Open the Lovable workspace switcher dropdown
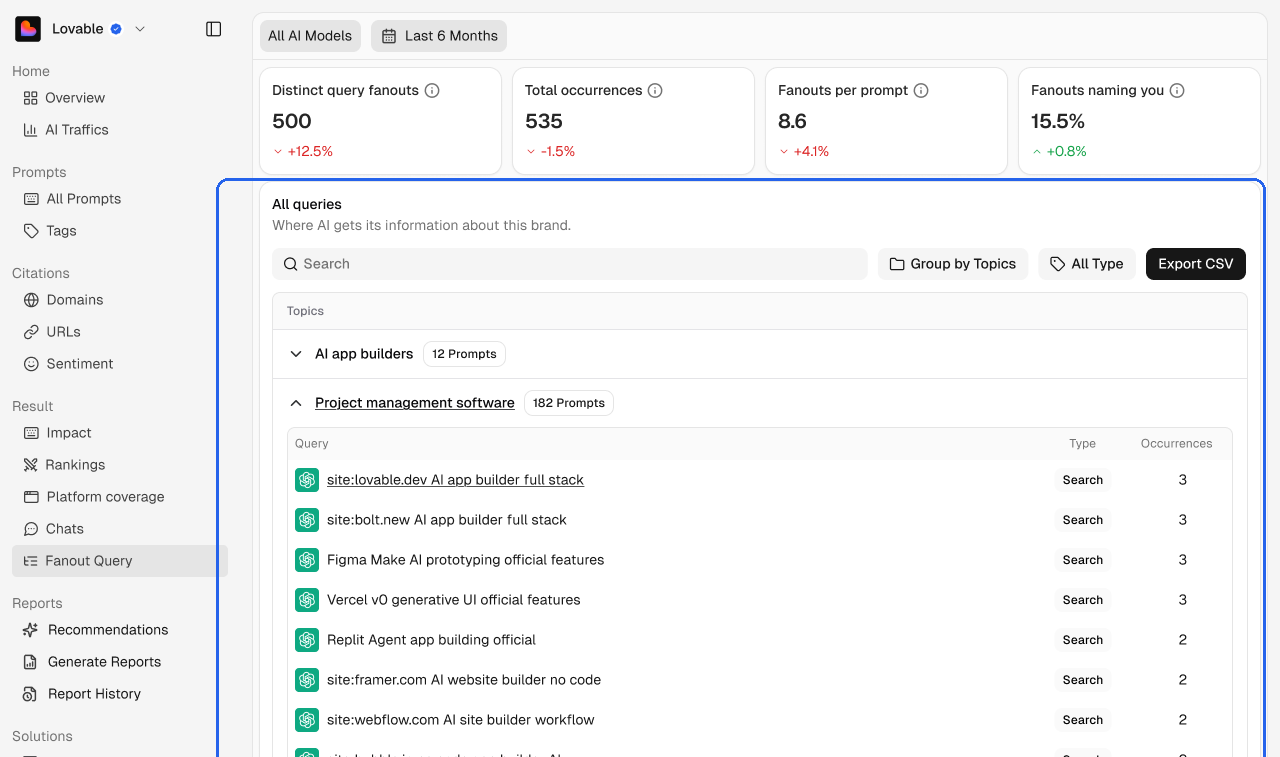 140,29
